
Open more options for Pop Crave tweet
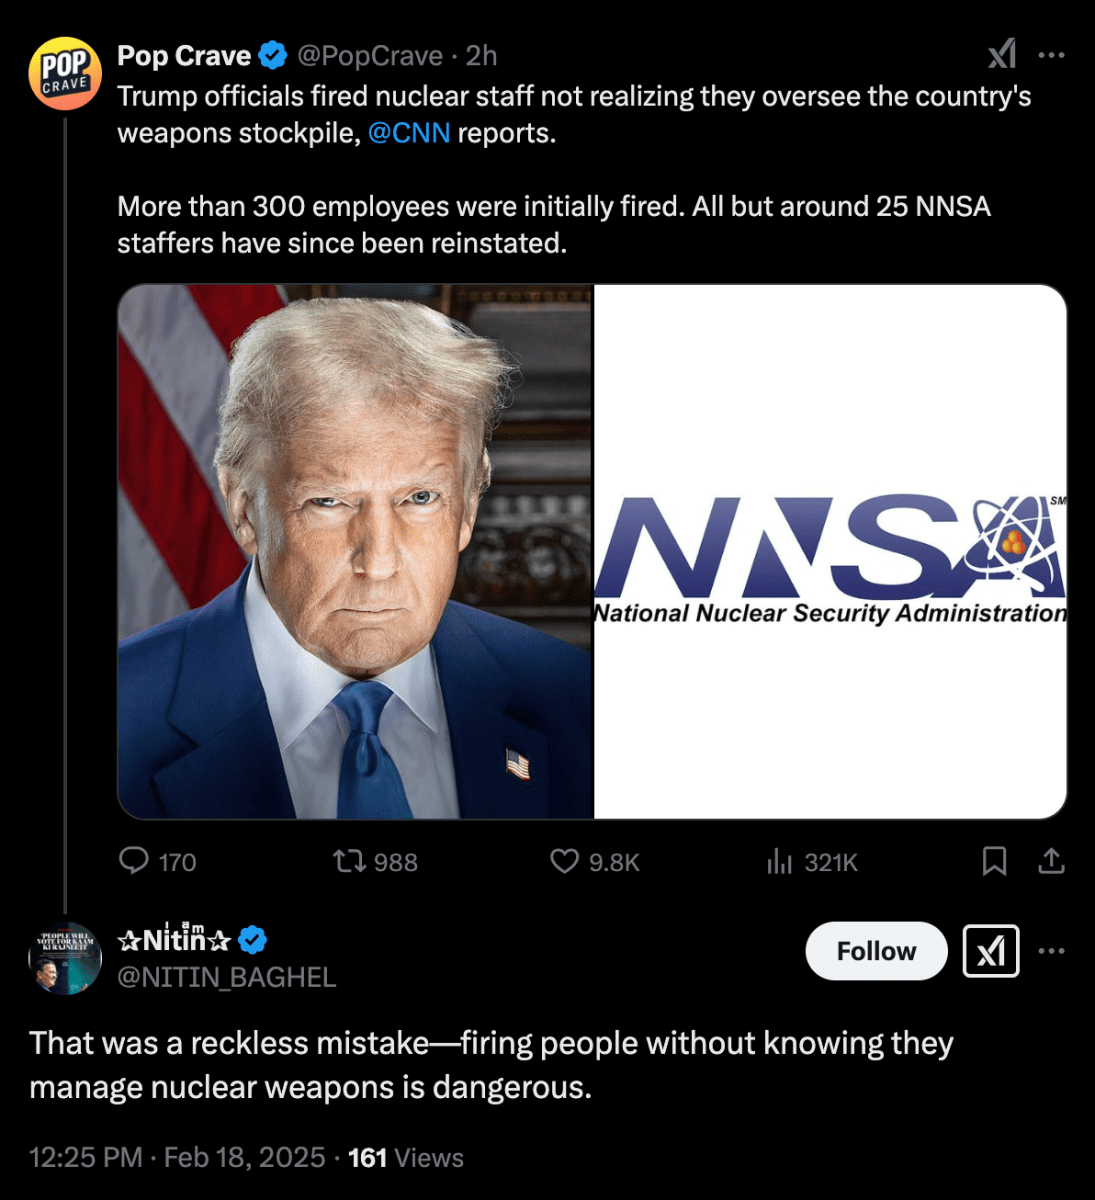[1051, 55]
